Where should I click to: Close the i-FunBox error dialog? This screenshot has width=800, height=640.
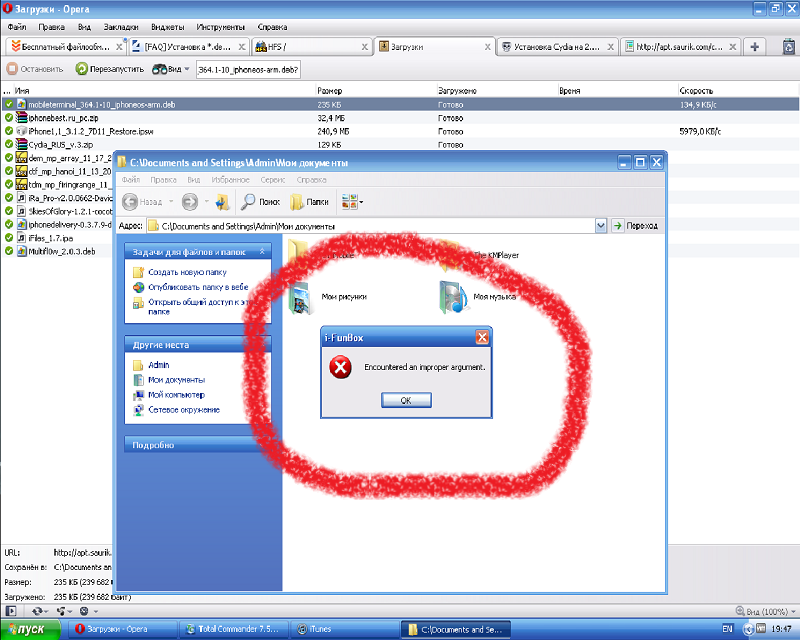coord(482,337)
